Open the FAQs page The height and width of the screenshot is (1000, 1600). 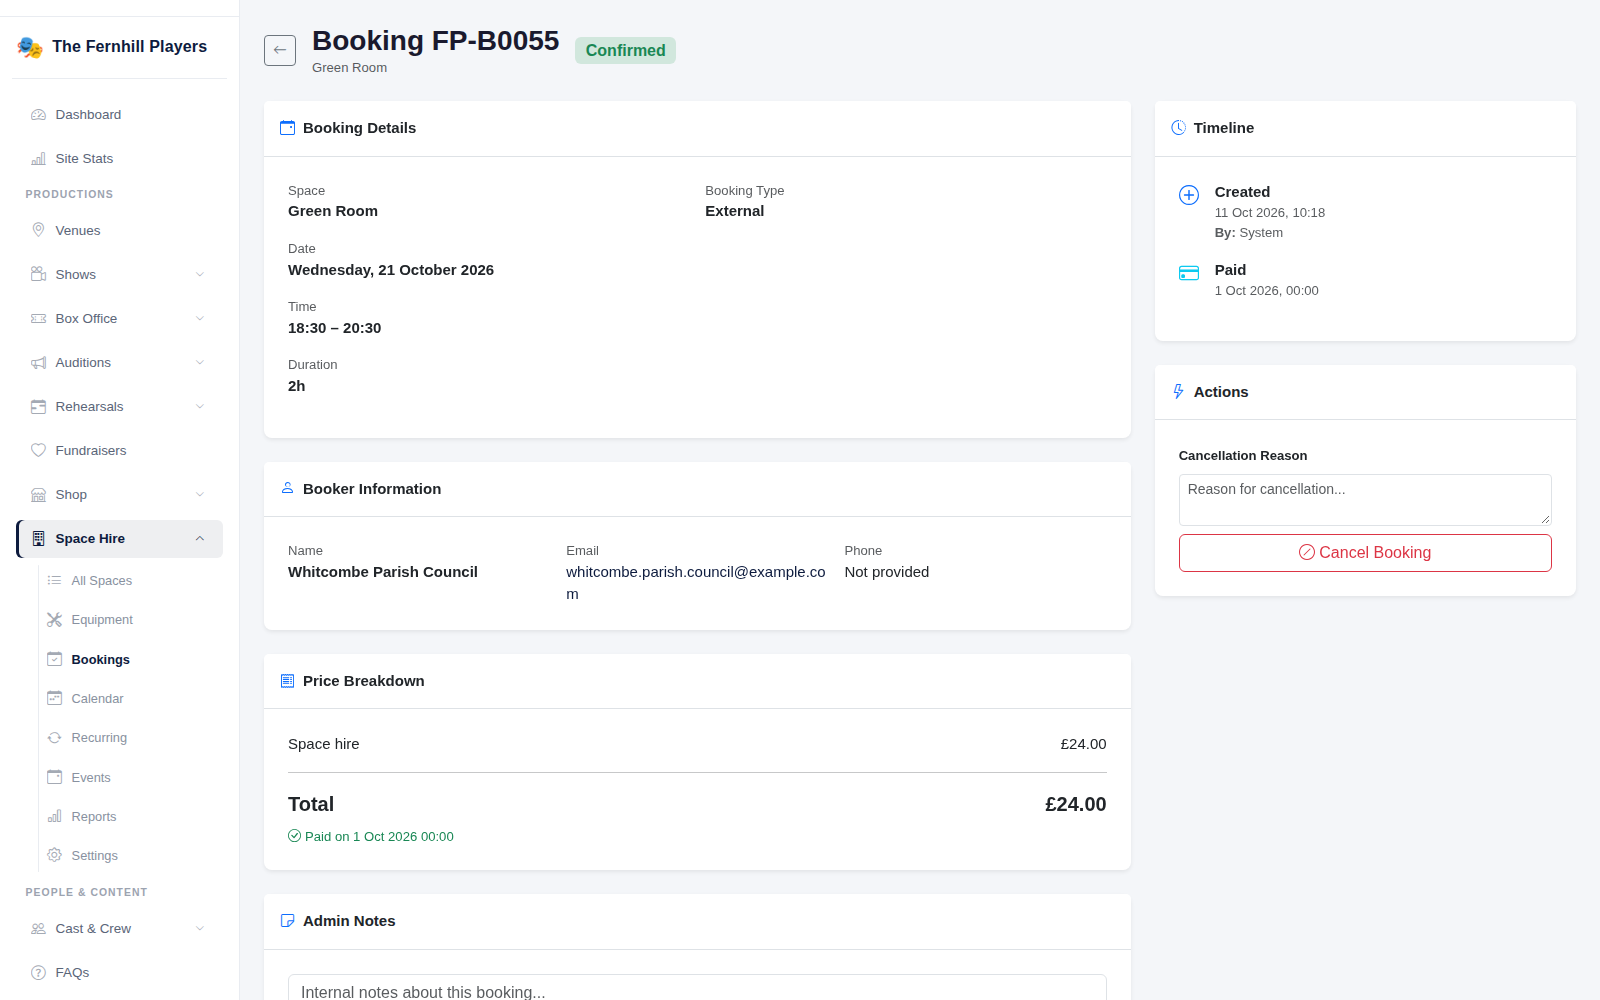[x=119, y=973]
